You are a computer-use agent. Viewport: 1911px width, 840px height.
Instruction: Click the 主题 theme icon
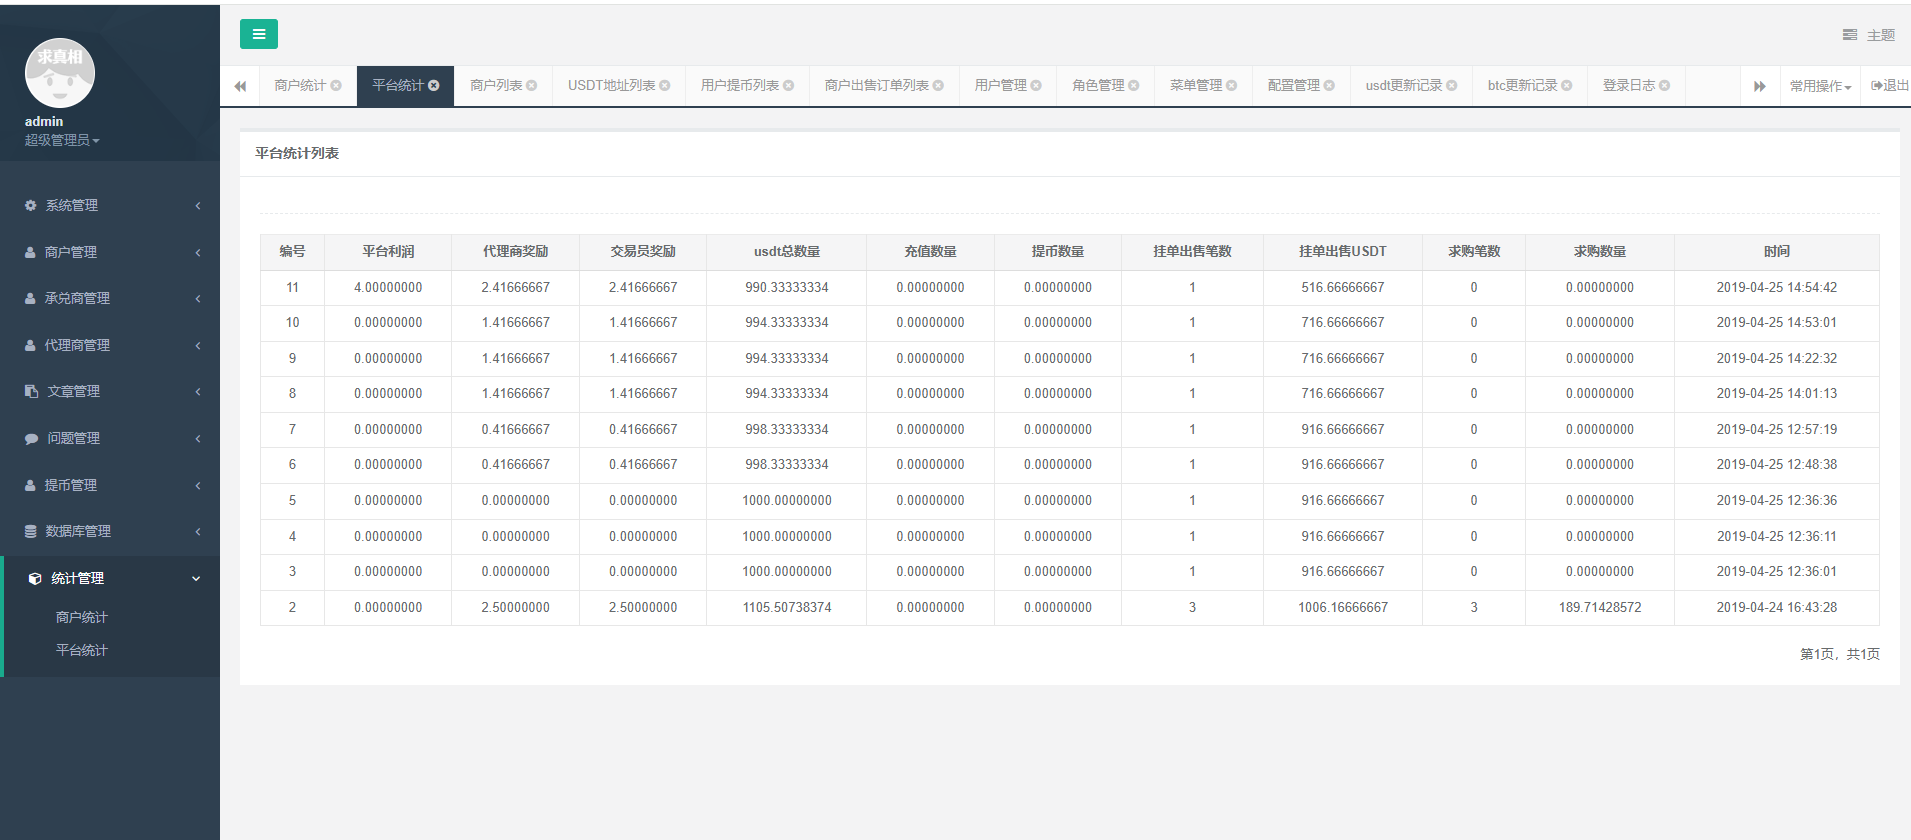pos(1850,35)
